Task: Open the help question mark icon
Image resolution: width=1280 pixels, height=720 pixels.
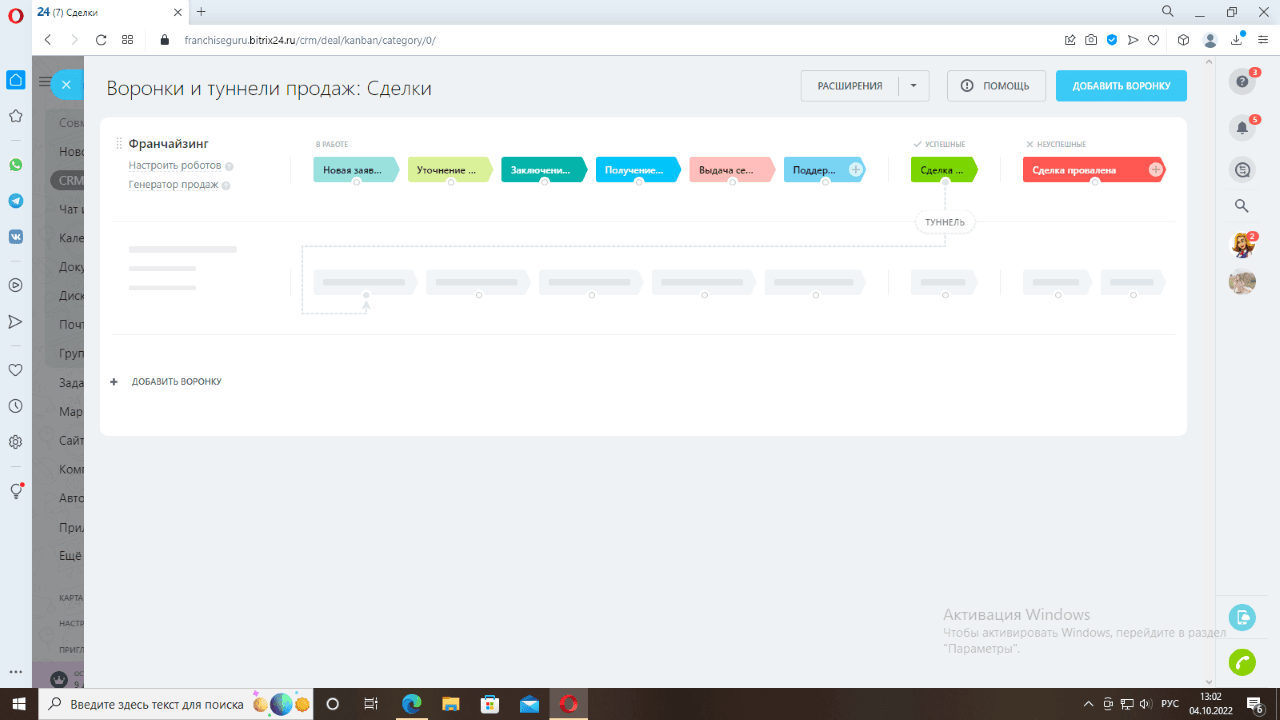Action: (1242, 81)
